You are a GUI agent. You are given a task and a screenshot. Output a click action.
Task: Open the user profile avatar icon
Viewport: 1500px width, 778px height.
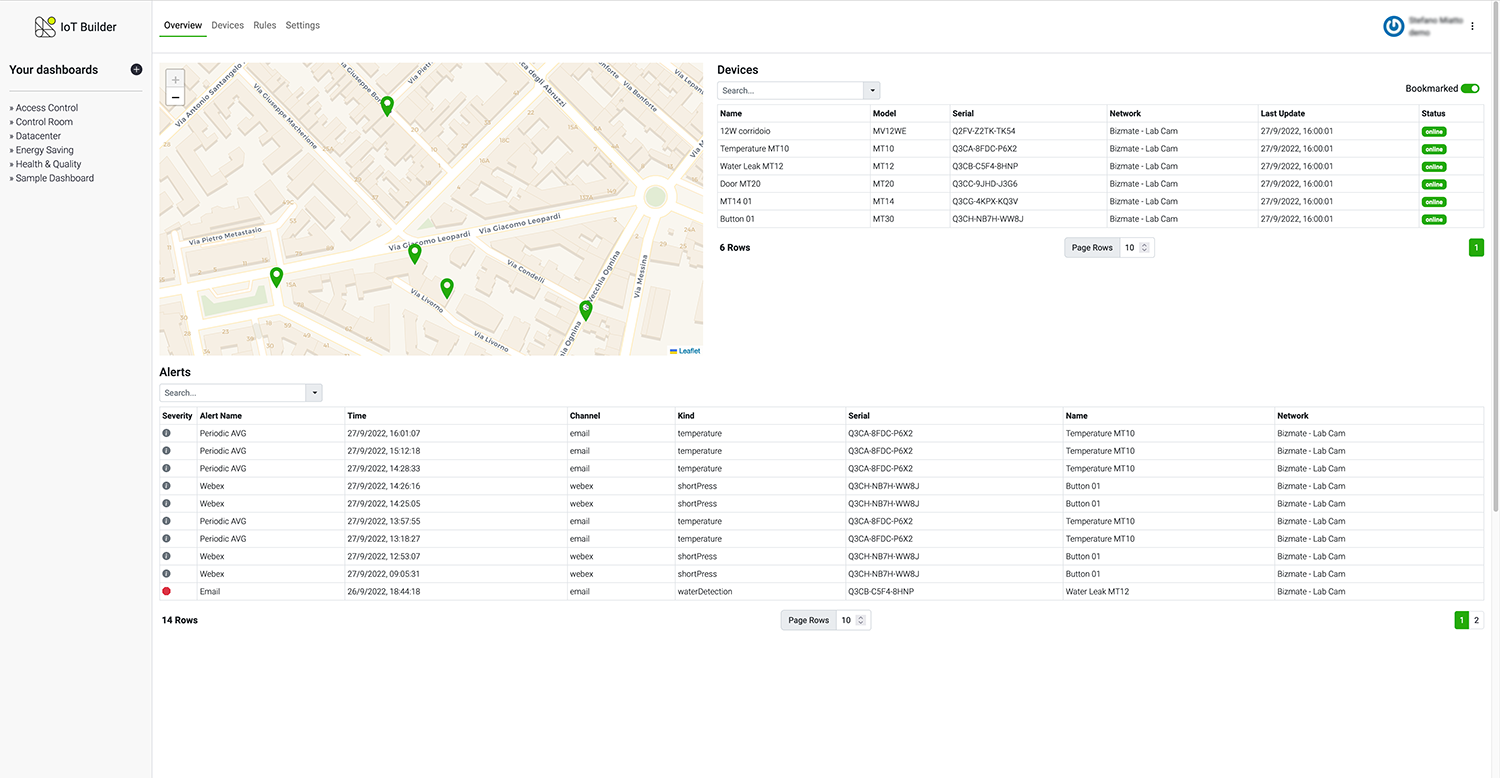pyautogui.click(x=1394, y=26)
